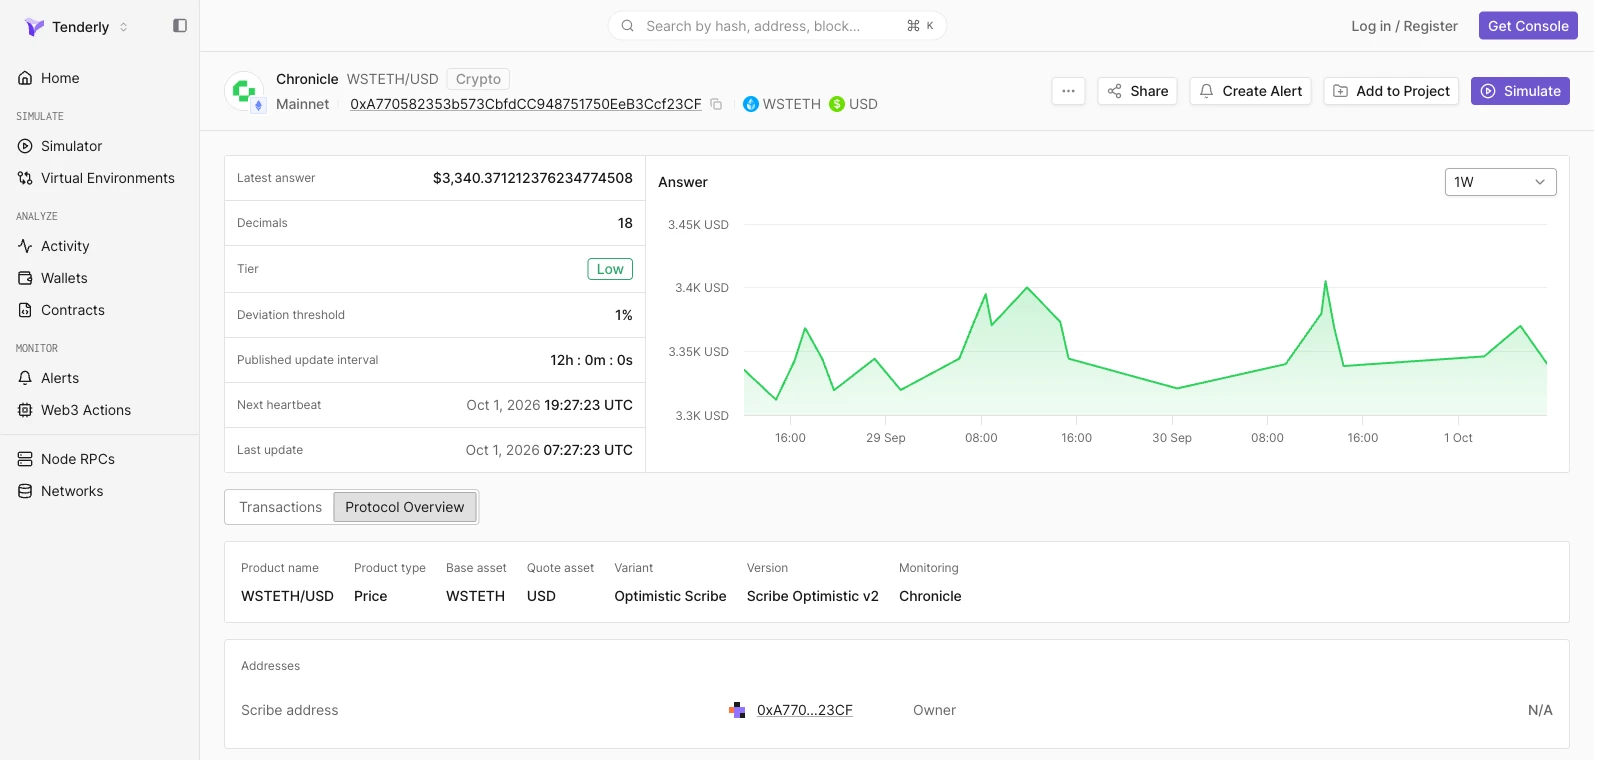Open Home in sidebar

[x=60, y=78]
